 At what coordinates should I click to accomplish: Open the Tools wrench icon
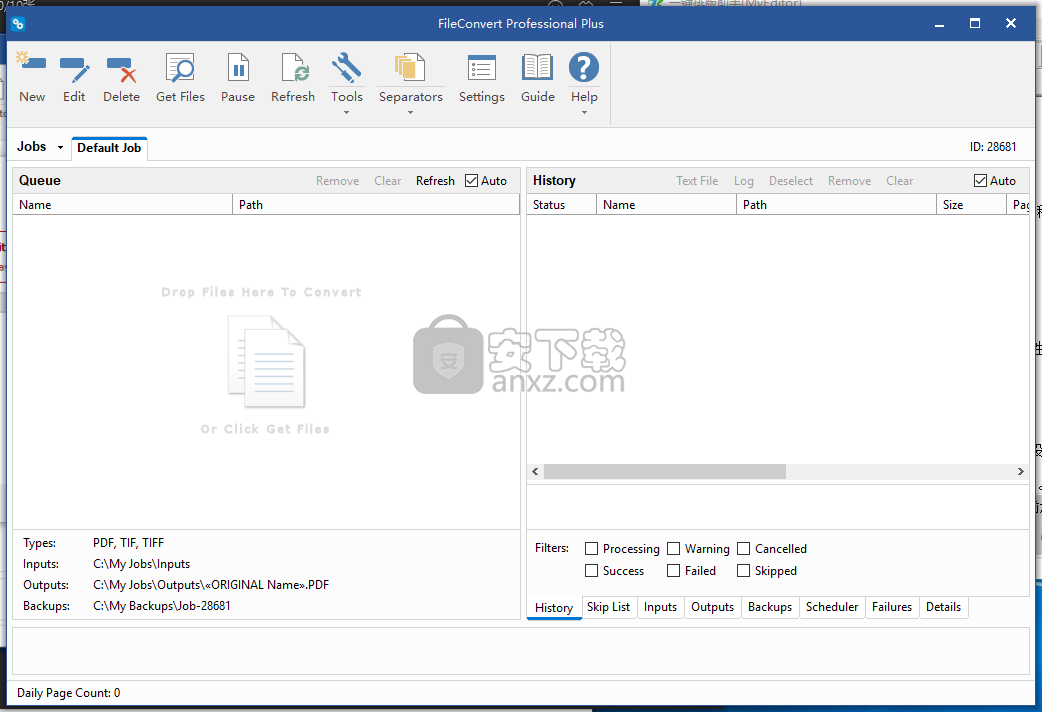(x=346, y=68)
